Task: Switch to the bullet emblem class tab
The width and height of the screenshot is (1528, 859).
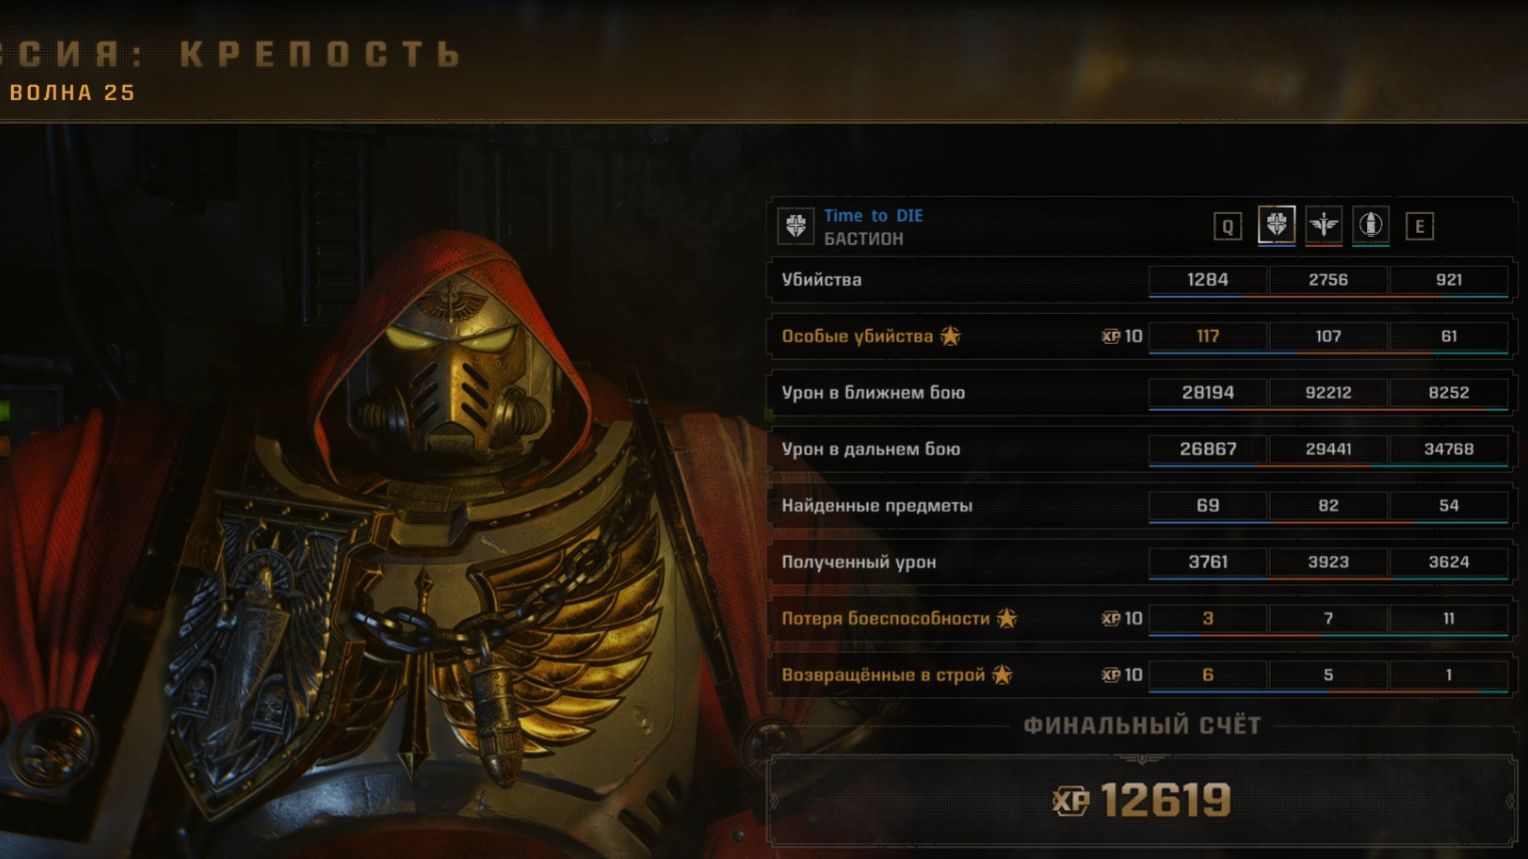Action: coord(1370,225)
